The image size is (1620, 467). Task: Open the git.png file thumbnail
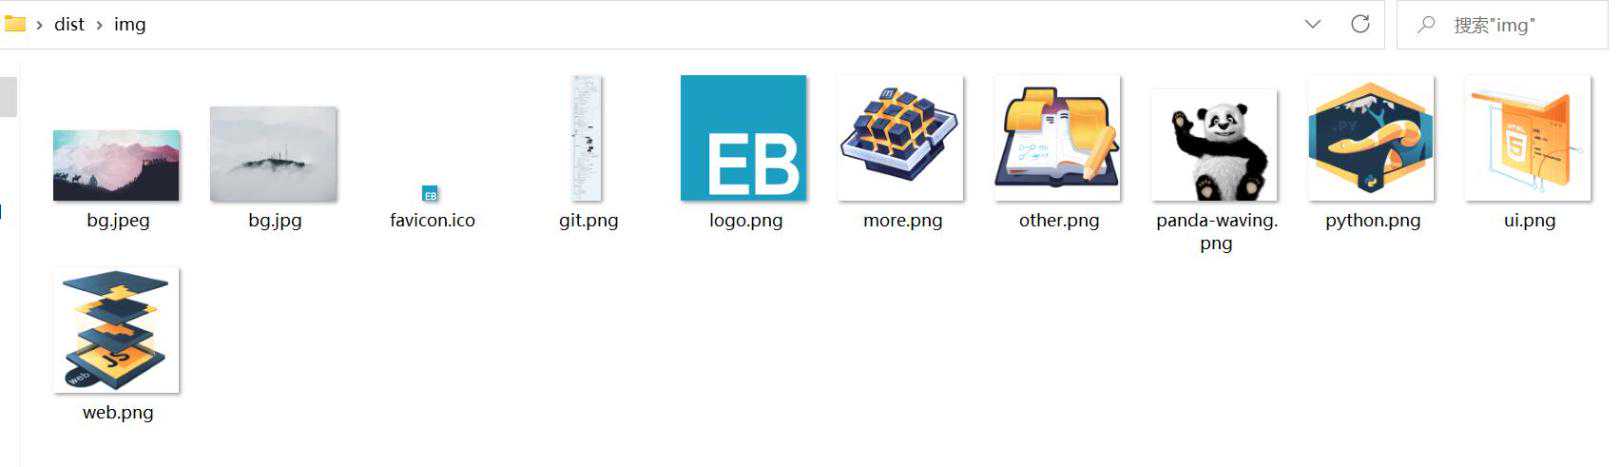[586, 138]
